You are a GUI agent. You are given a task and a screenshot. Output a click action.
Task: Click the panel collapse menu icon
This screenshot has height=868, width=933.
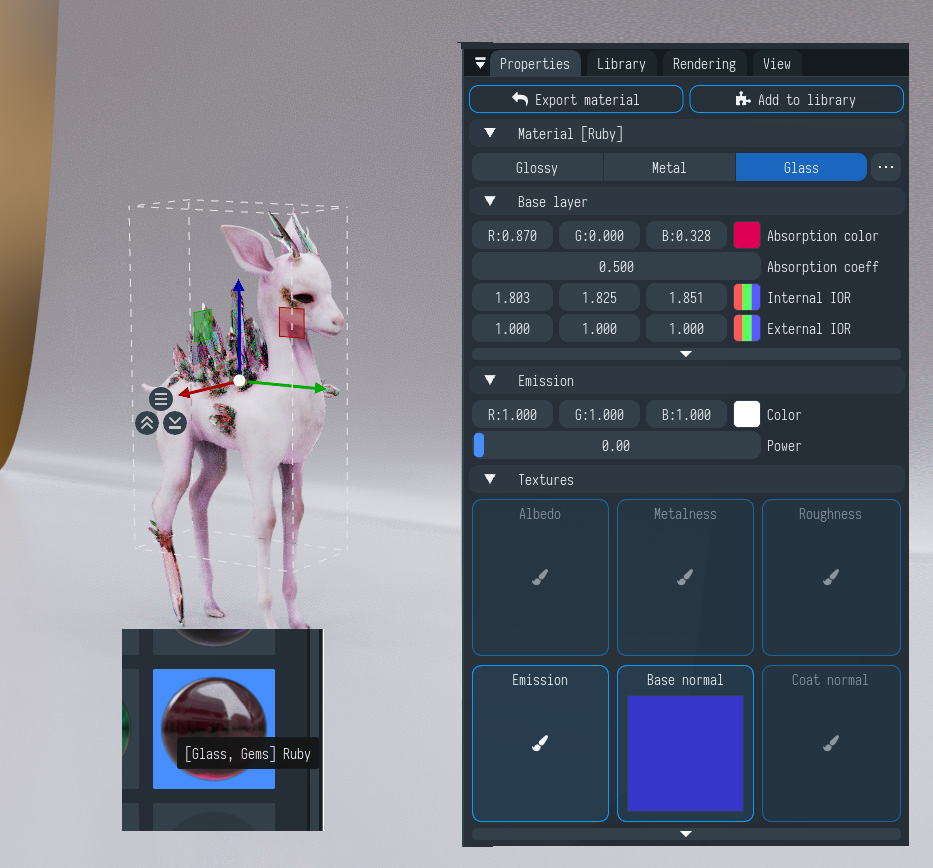pos(480,64)
